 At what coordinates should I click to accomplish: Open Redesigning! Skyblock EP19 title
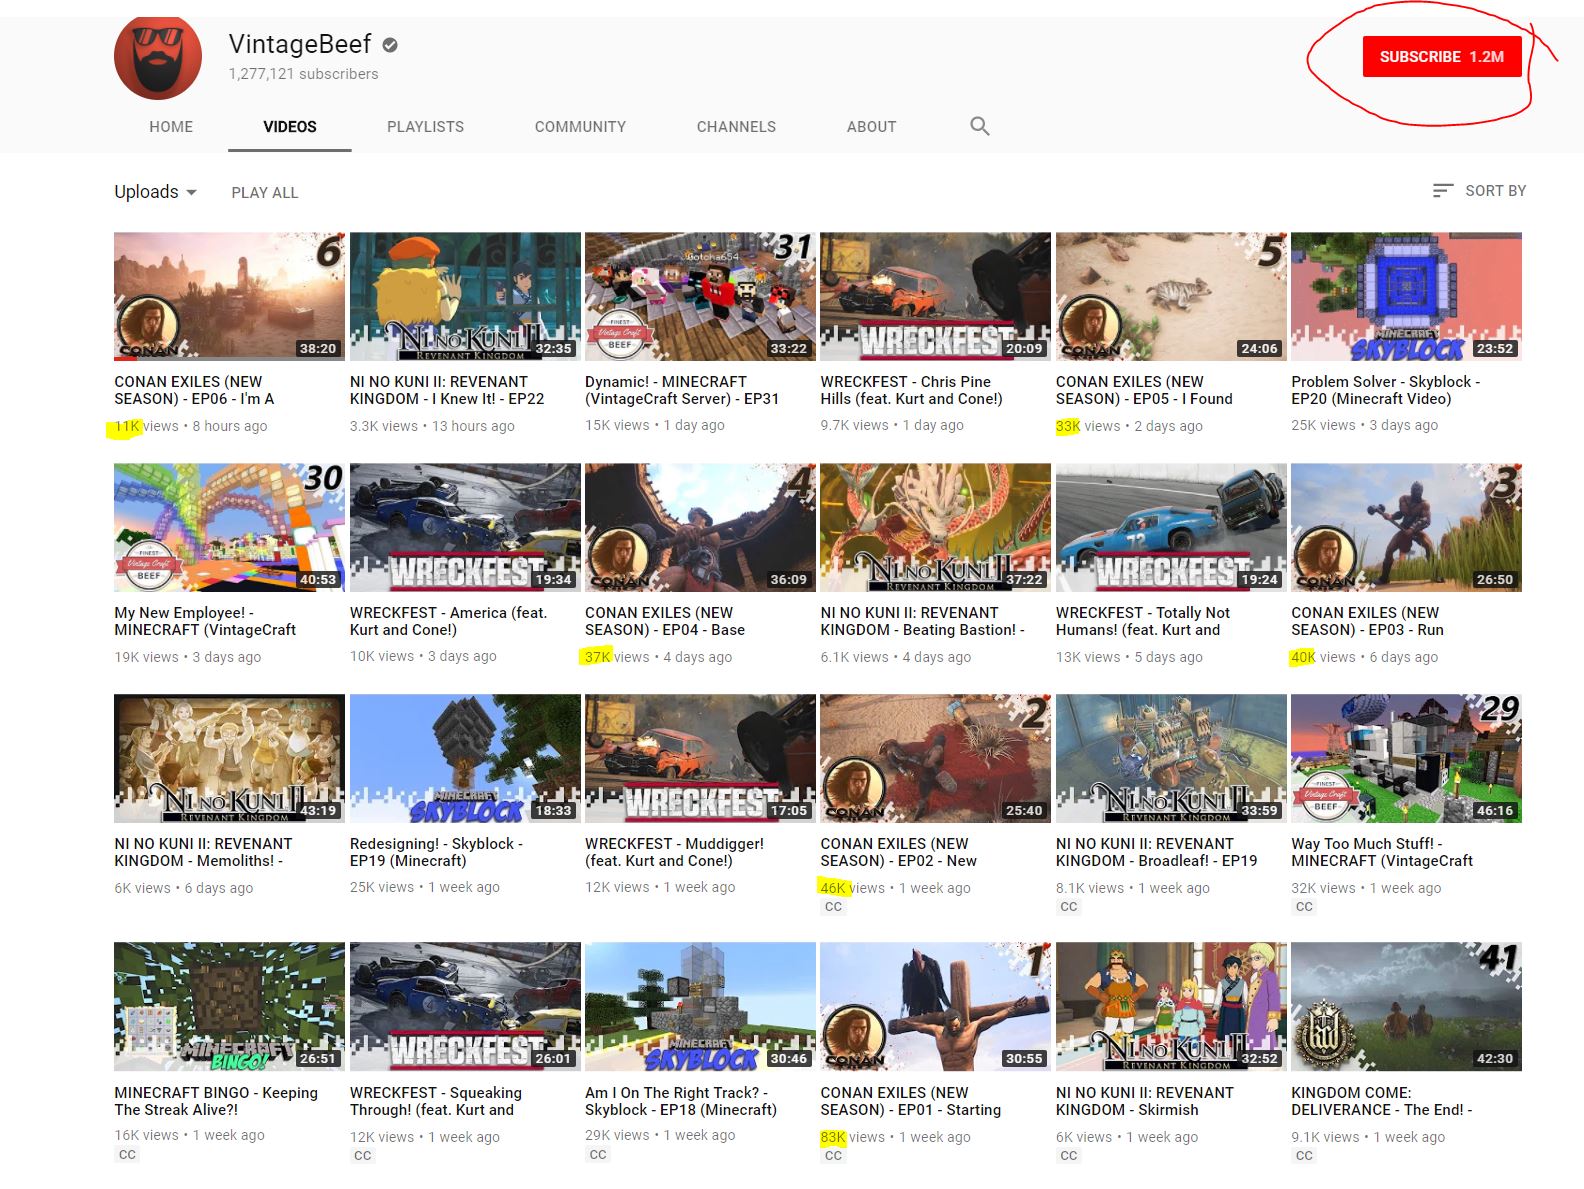436,852
